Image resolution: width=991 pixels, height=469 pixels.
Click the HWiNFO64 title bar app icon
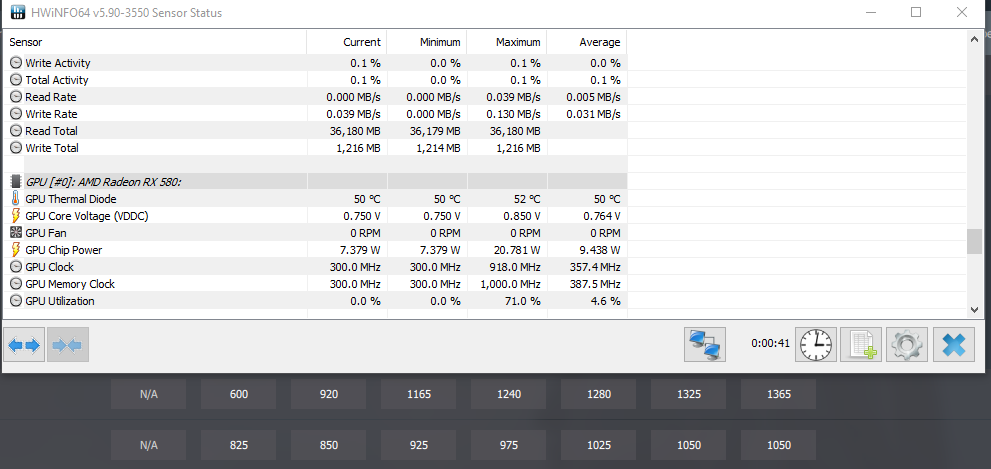tap(18, 13)
